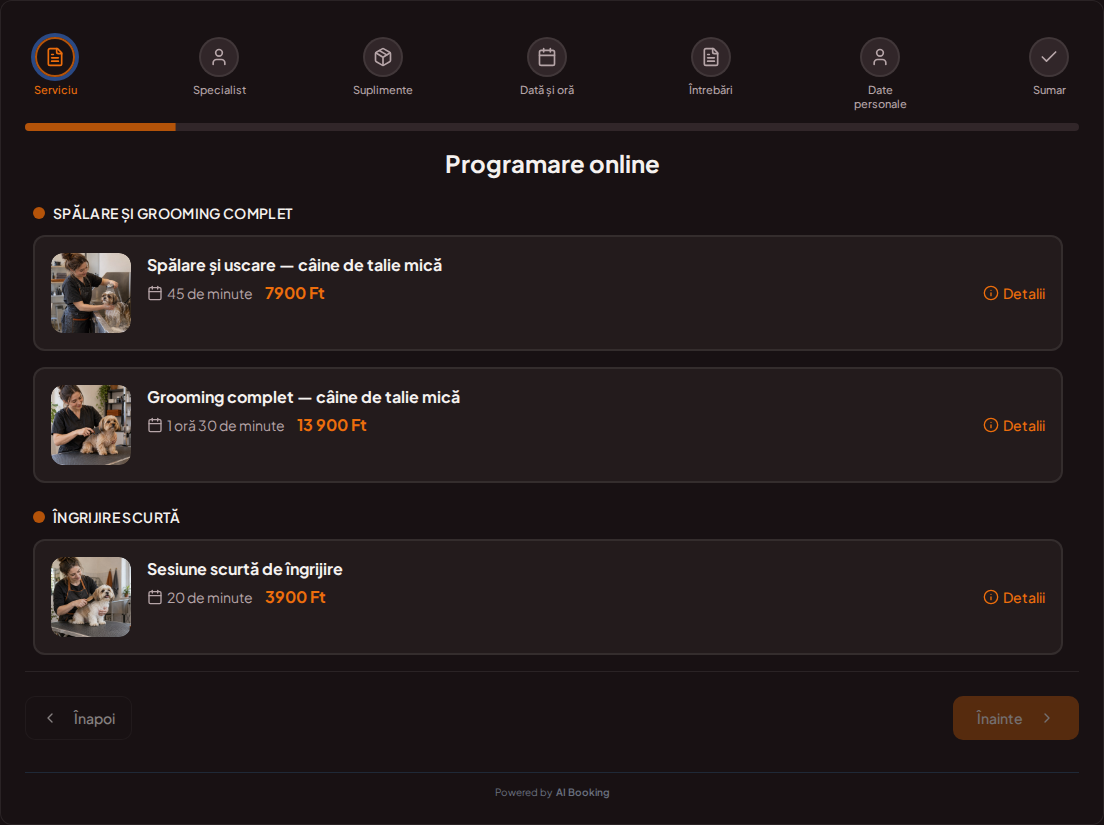
Task: Open Detalii link for Grooming complet
Action: click(x=1015, y=425)
